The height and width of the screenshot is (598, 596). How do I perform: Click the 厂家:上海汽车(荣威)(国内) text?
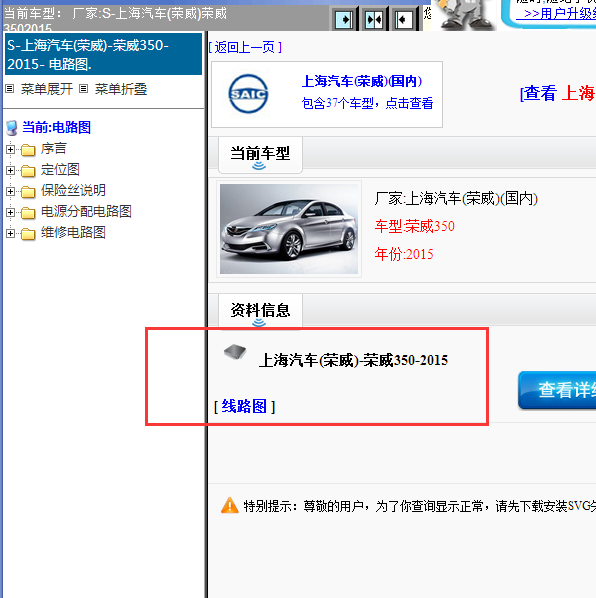[x=456, y=198]
